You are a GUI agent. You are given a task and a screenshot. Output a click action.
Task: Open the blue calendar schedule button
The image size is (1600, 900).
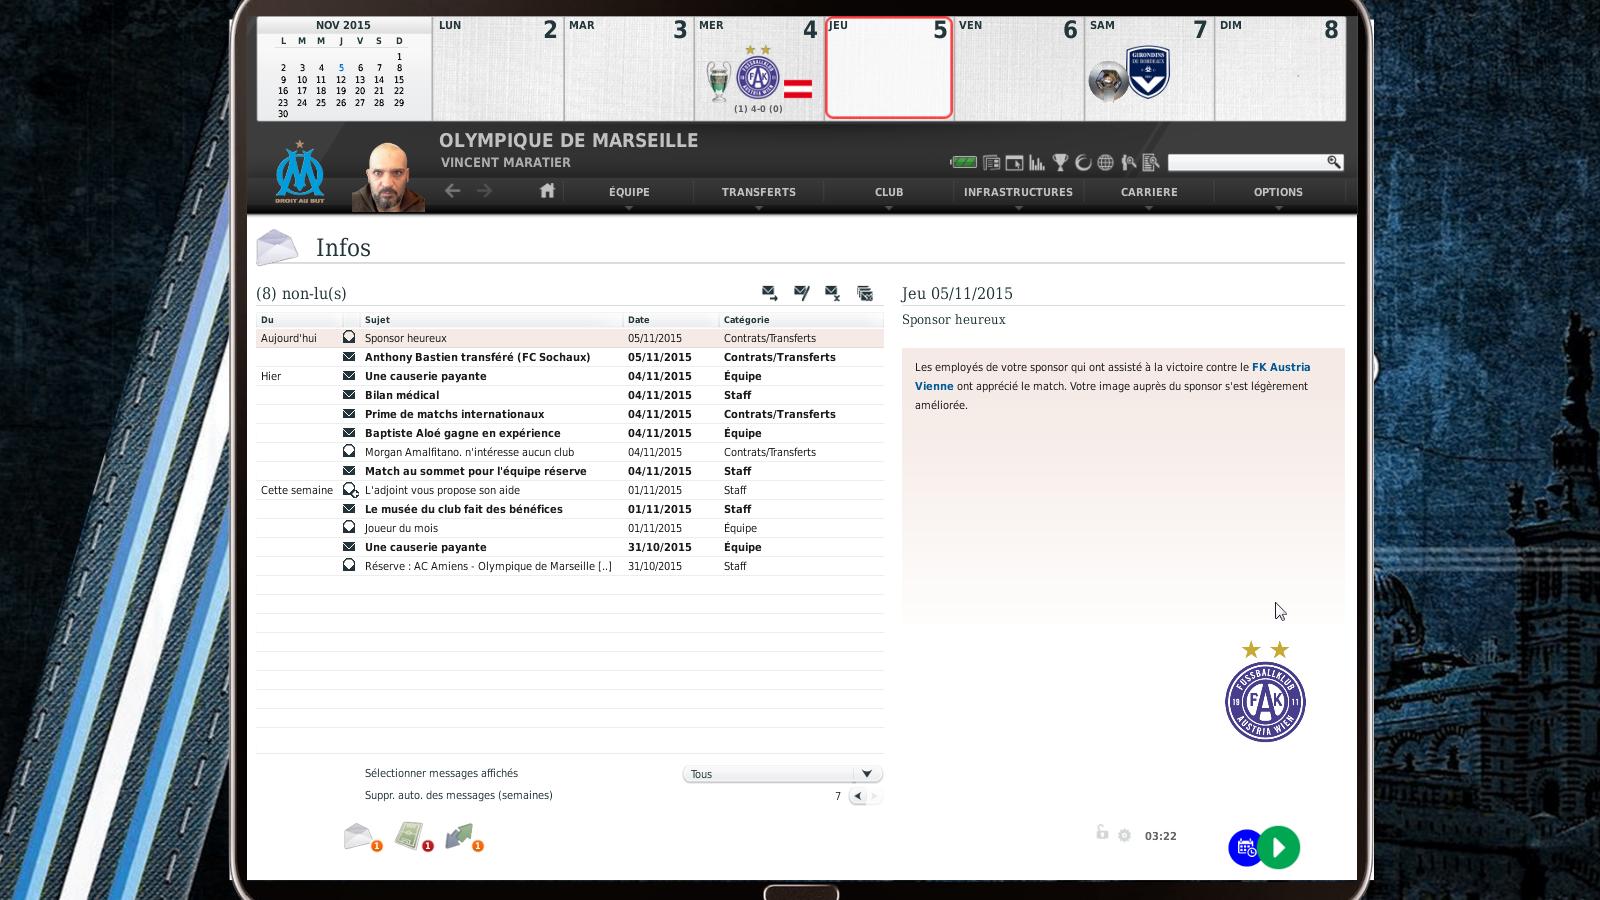[x=1245, y=848]
